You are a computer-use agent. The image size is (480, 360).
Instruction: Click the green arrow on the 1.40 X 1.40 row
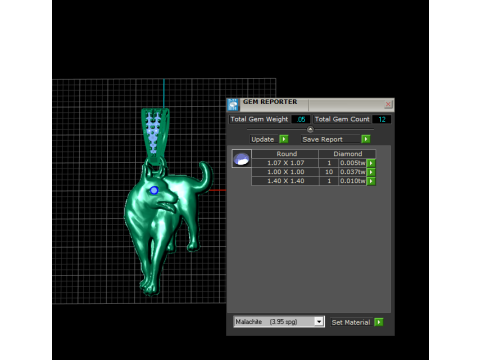click(371, 181)
